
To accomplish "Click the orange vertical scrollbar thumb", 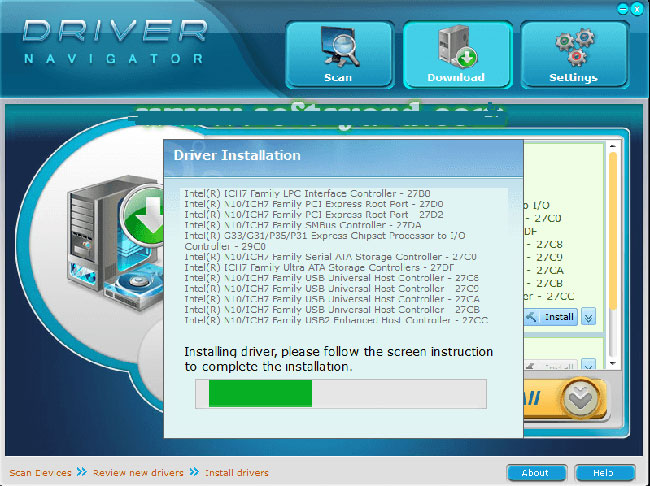I will 613,231.
